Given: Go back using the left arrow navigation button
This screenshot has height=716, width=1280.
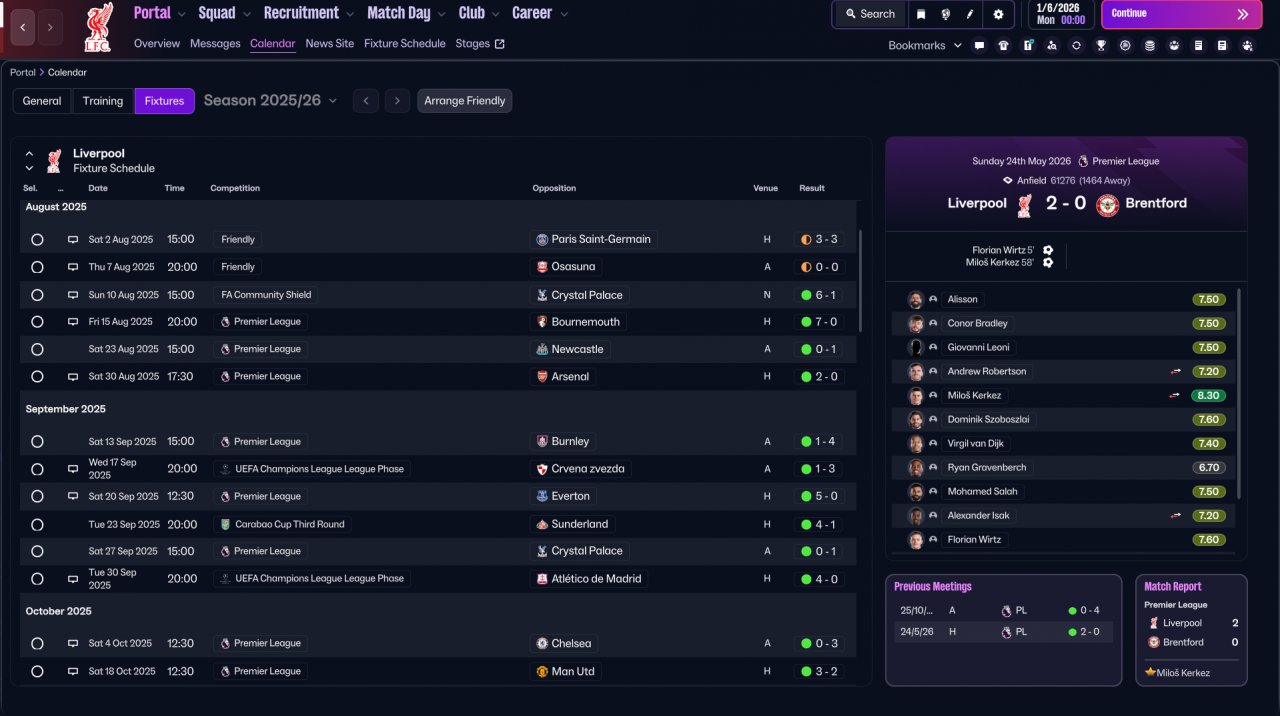Looking at the screenshot, I should pyautogui.click(x=23, y=27).
